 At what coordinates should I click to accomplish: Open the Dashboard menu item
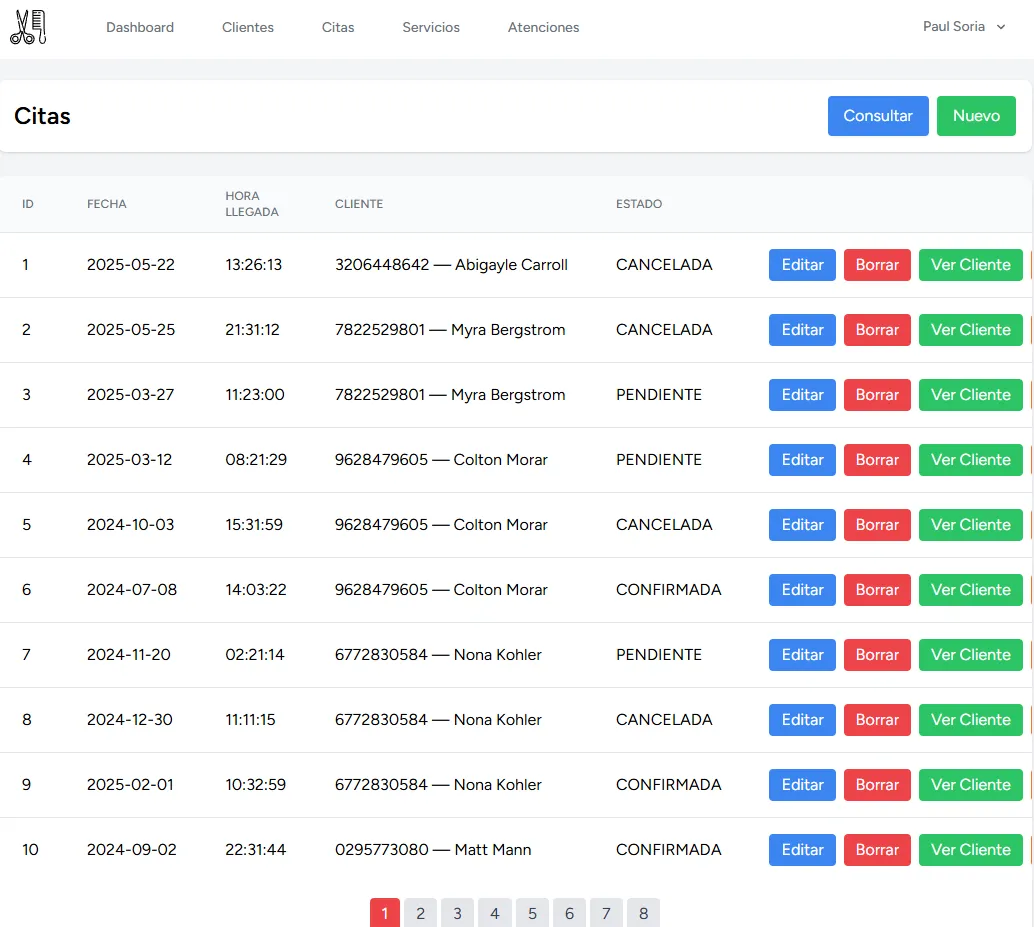point(140,28)
